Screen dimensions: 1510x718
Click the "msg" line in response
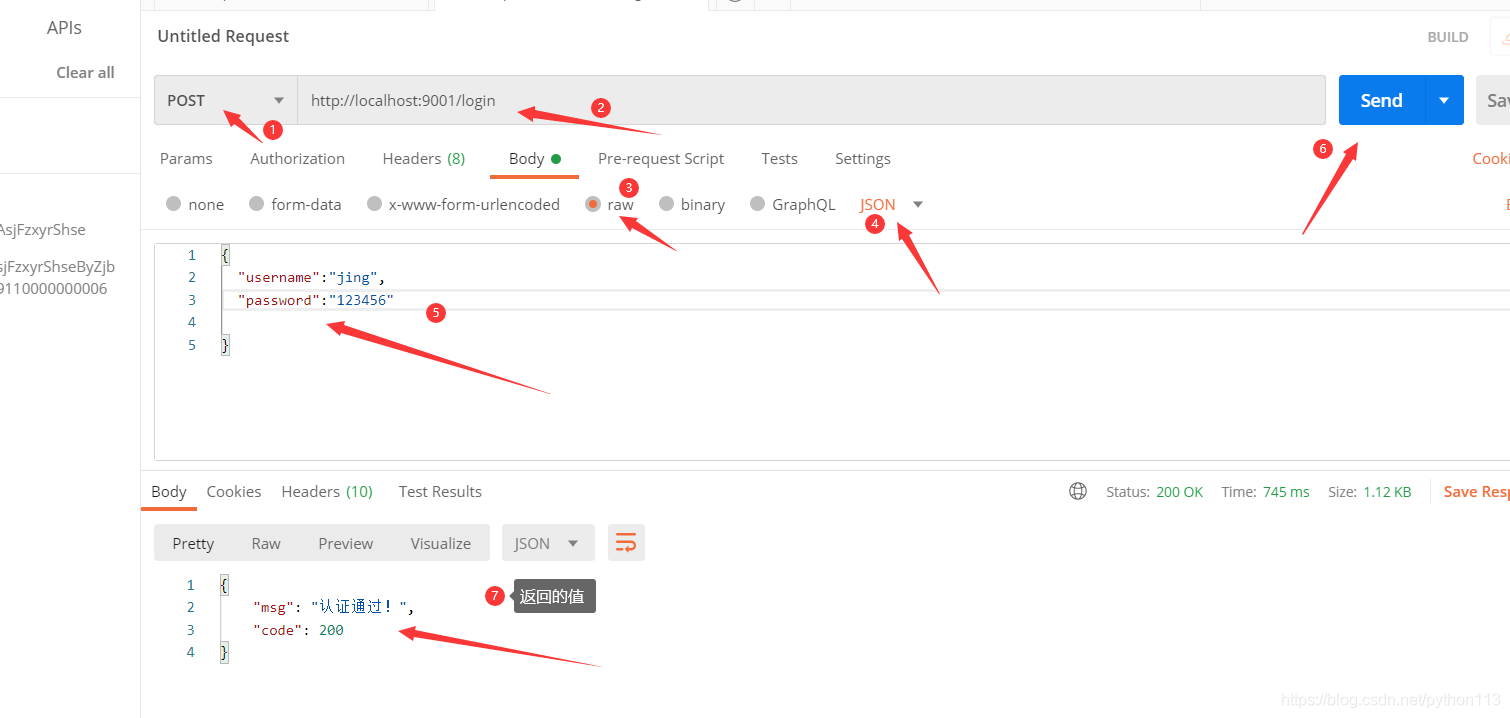333,607
